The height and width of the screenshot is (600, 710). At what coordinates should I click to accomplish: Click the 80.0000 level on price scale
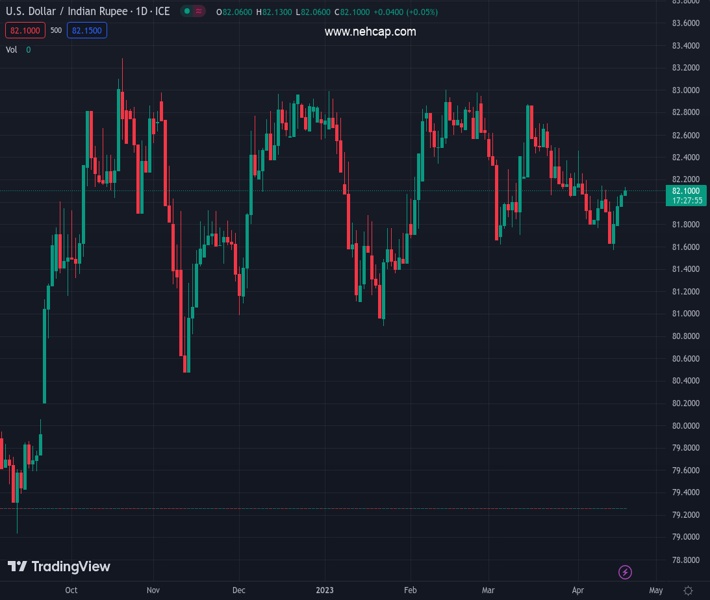(685, 425)
